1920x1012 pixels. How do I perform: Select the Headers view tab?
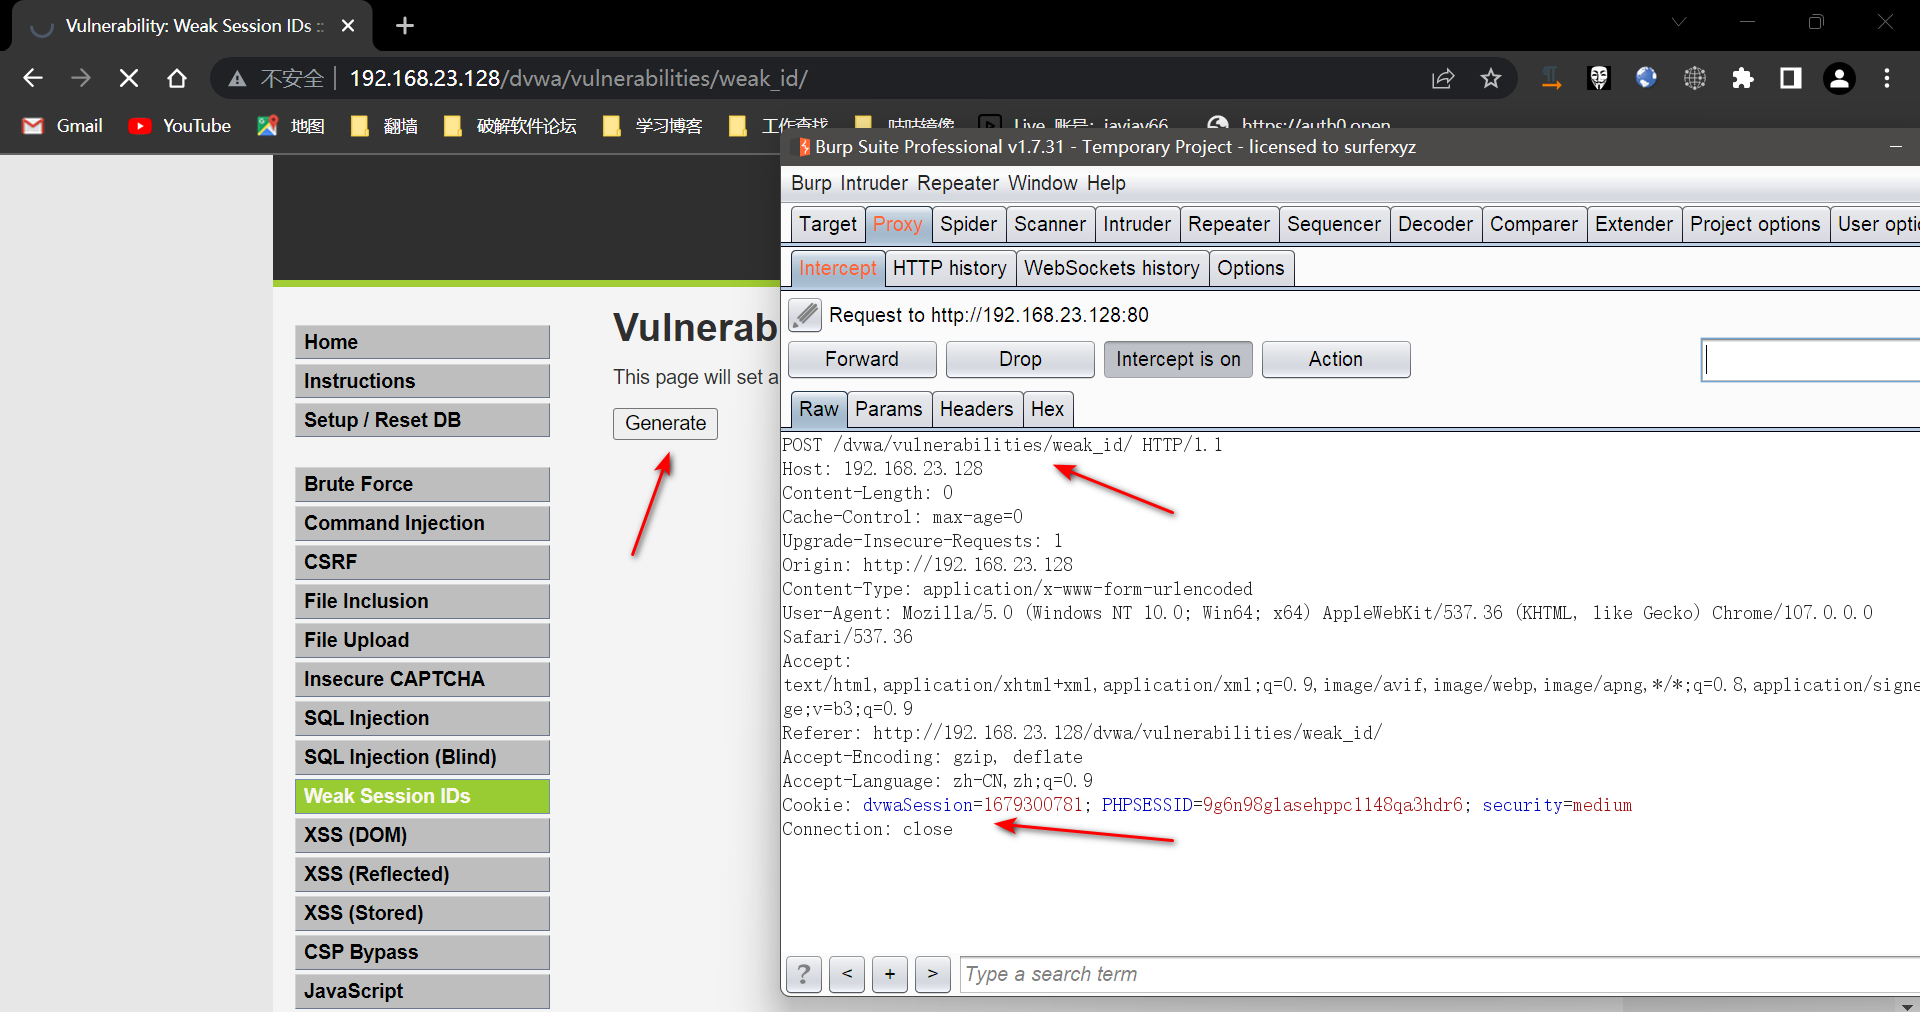(976, 409)
